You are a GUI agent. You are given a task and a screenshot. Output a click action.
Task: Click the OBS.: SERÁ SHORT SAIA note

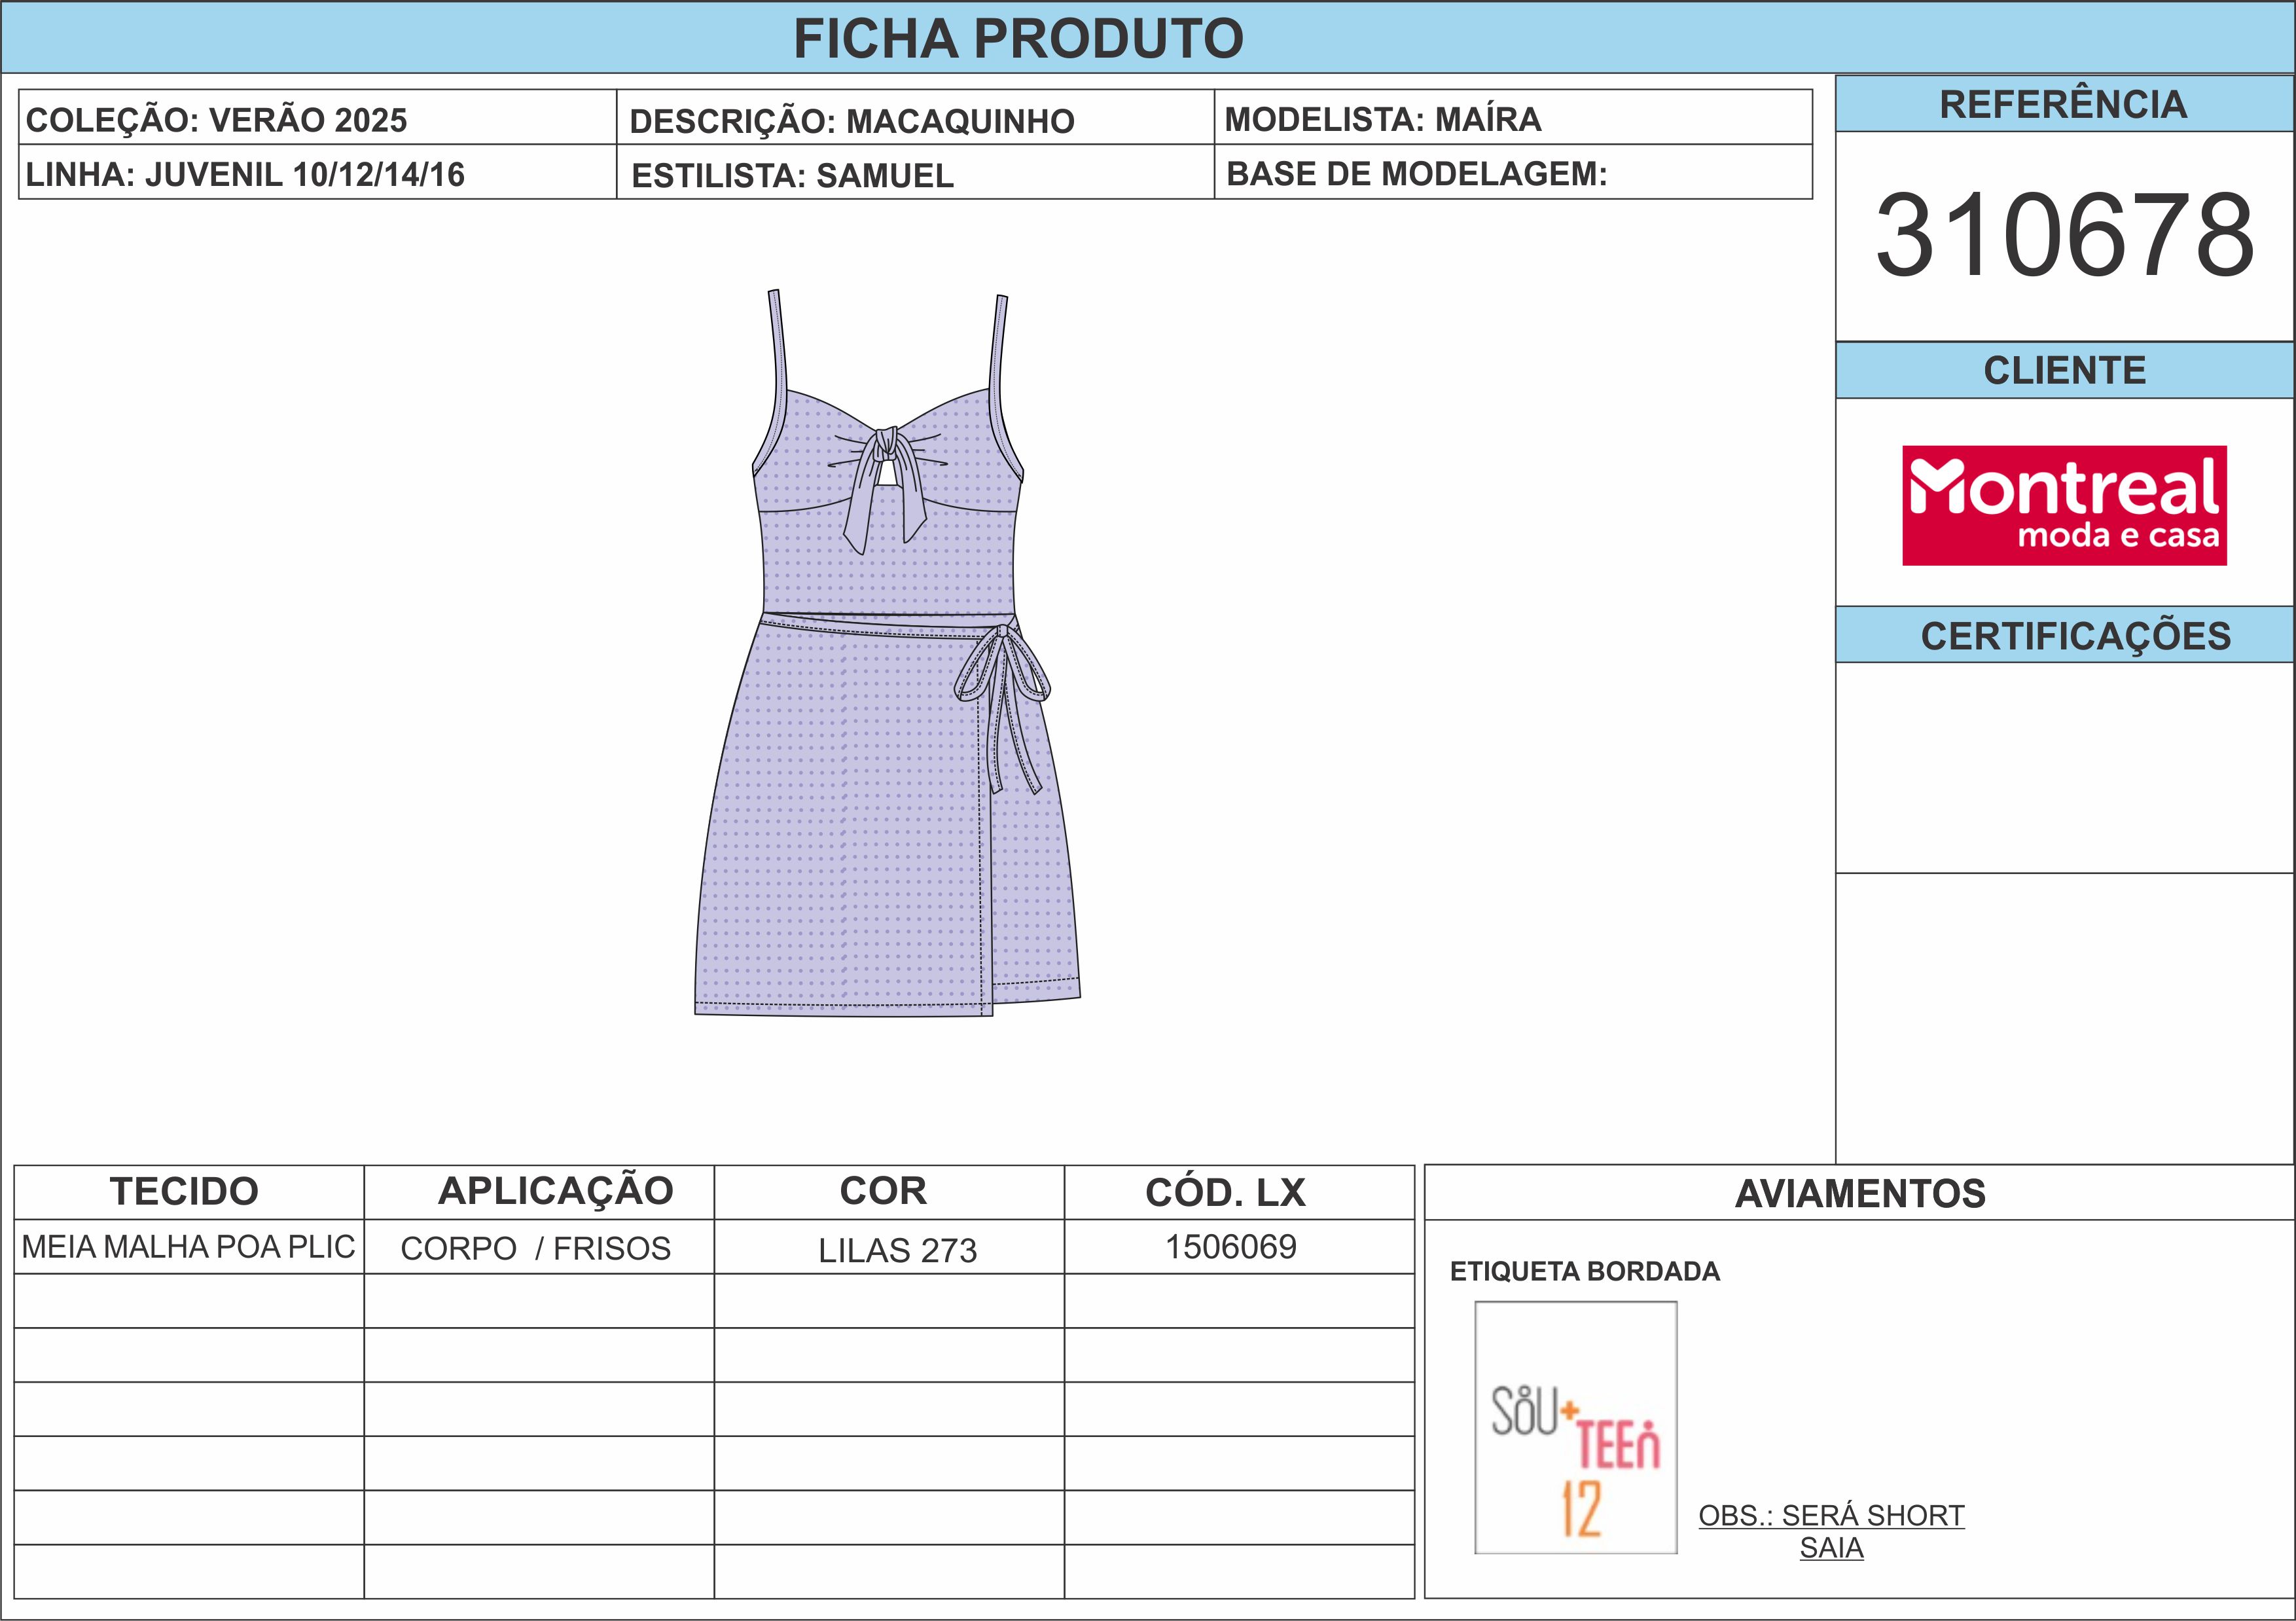1830,1531
